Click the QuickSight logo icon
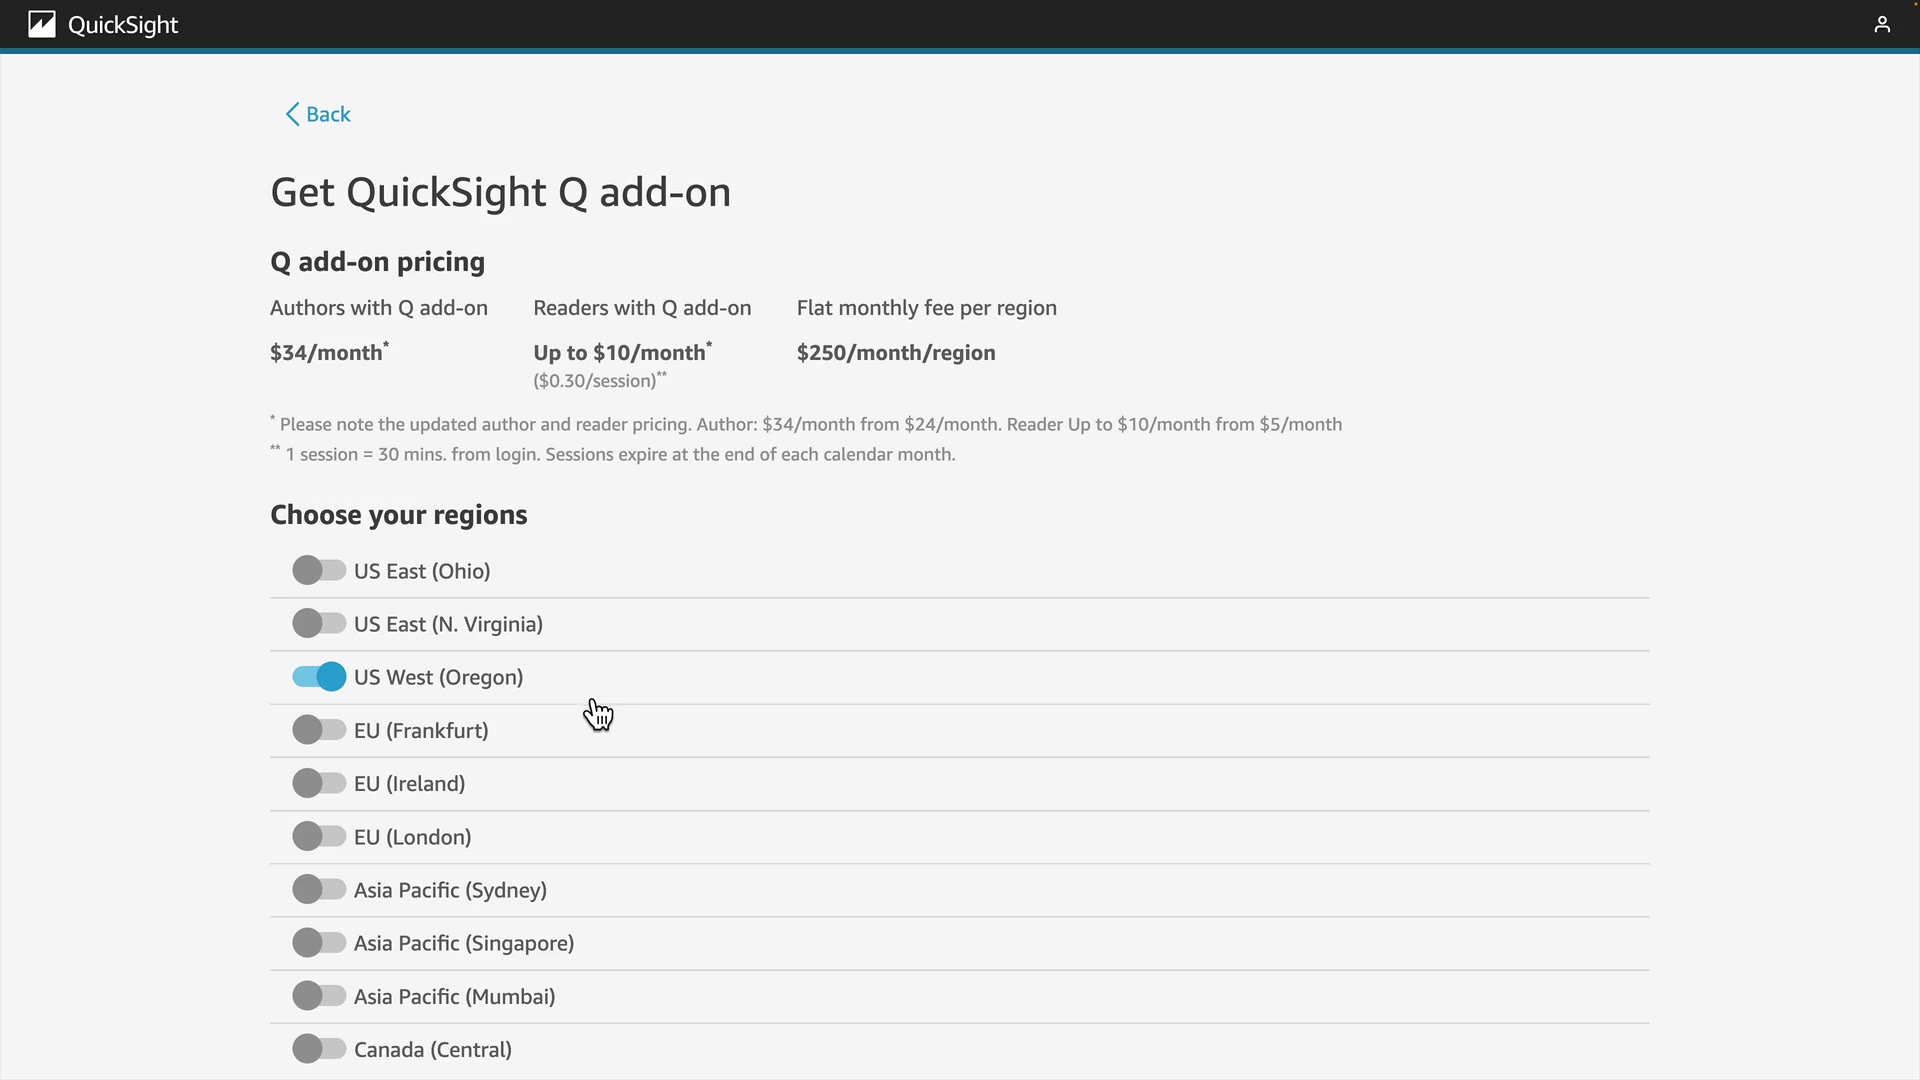 point(42,24)
